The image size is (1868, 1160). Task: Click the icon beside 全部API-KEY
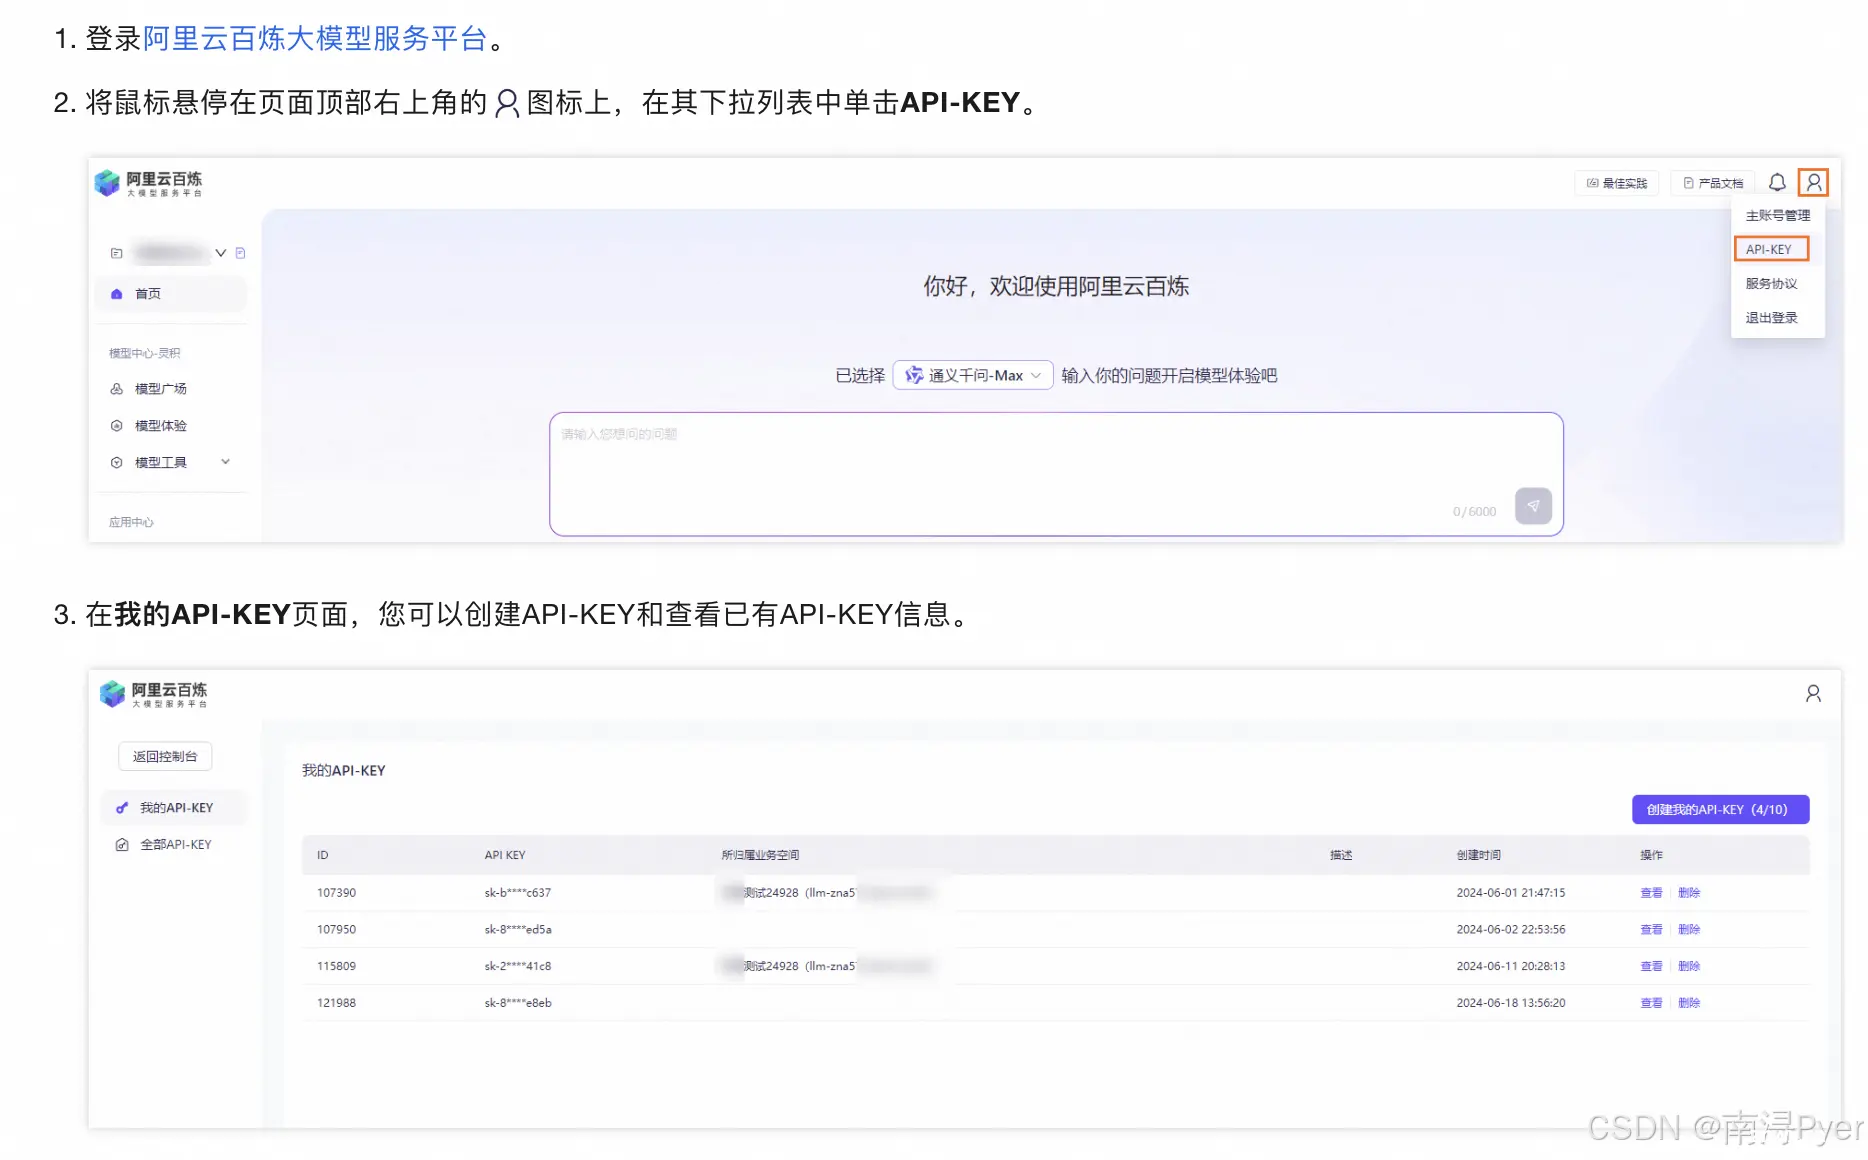coord(121,844)
